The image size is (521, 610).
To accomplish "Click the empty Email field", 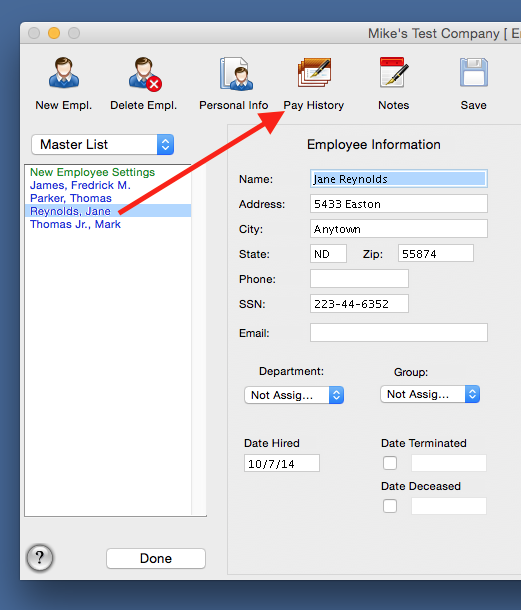I will tap(399, 333).
